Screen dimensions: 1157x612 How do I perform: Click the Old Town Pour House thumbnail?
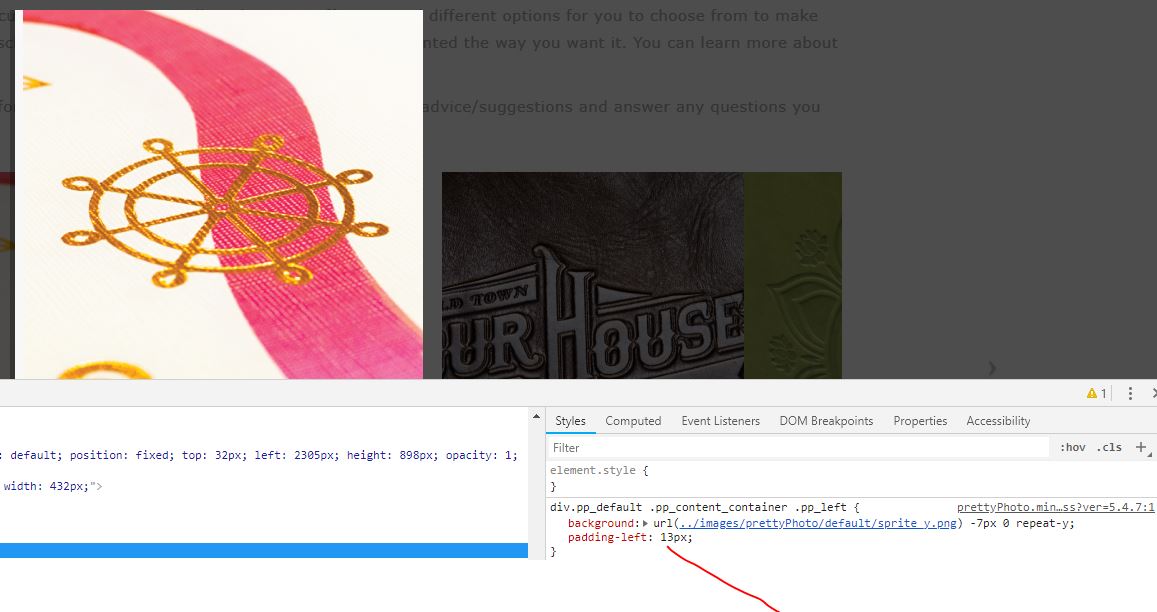coord(593,275)
